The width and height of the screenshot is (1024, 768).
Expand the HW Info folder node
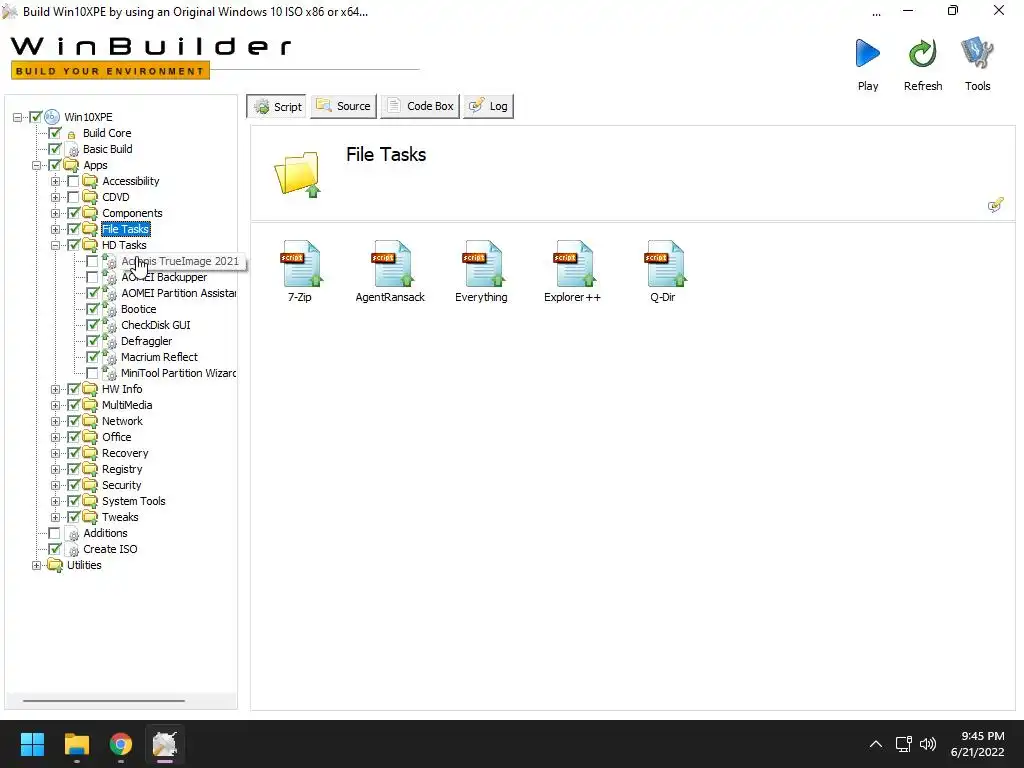[56, 389]
